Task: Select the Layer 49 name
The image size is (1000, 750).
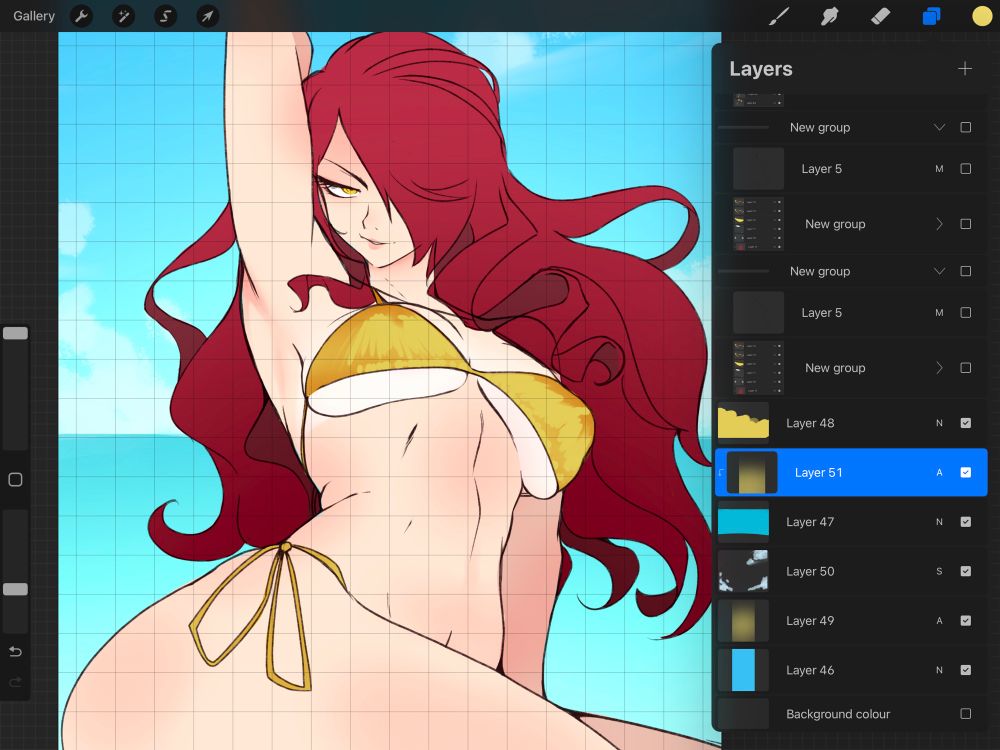Action: point(810,621)
